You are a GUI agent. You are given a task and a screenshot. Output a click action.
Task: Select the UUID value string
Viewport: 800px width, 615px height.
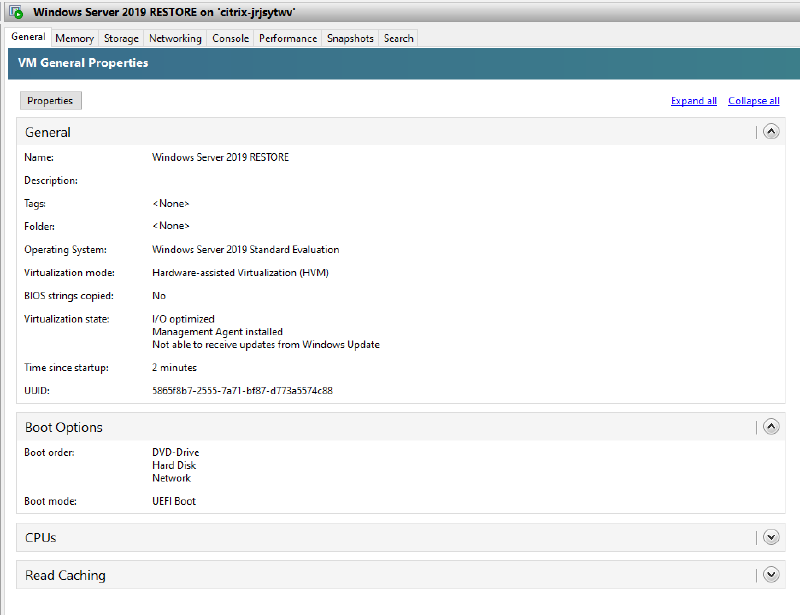(x=242, y=390)
